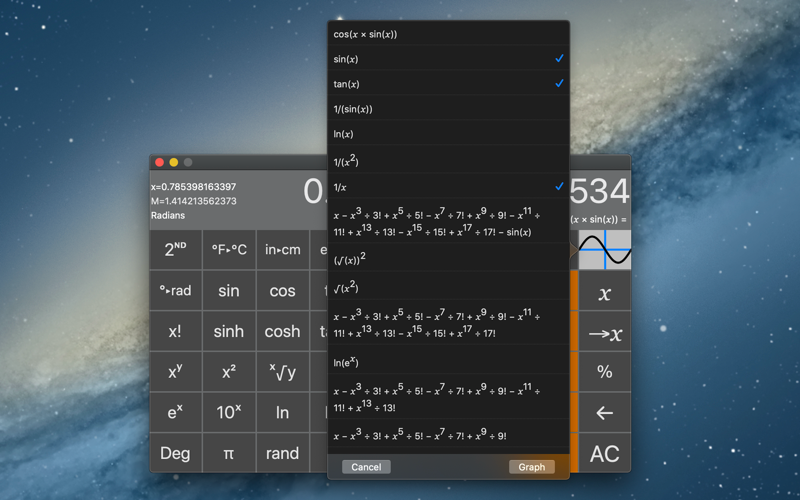The image size is (800, 500).
Task: Click the sinh key
Action: tap(229, 331)
